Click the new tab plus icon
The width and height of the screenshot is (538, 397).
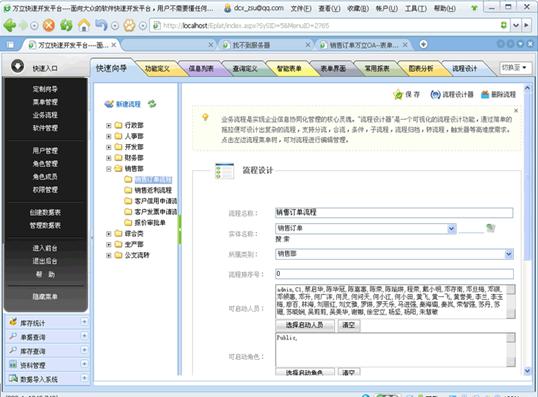click(423, 44)
